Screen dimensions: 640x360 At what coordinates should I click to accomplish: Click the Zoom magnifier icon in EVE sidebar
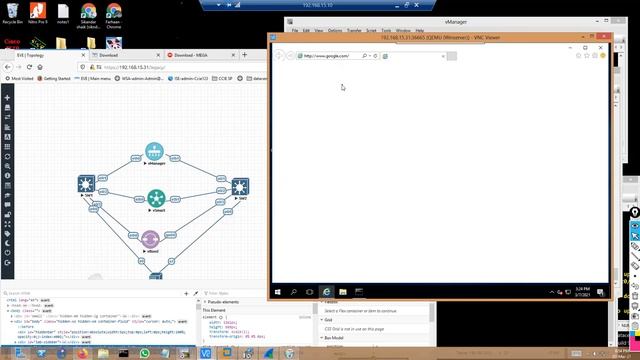[7, 167]
